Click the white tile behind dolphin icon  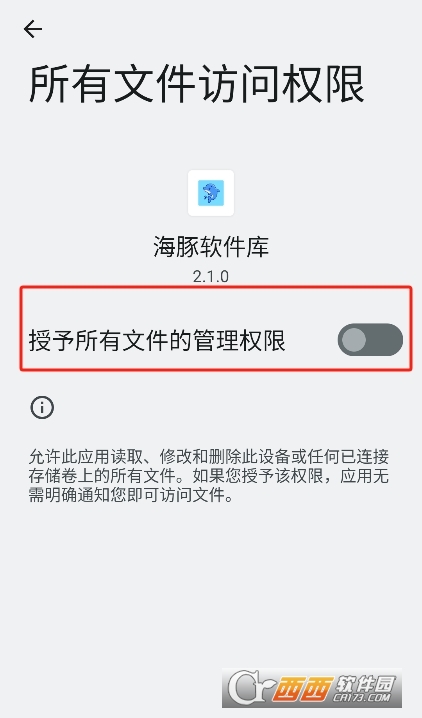point(211,193)
